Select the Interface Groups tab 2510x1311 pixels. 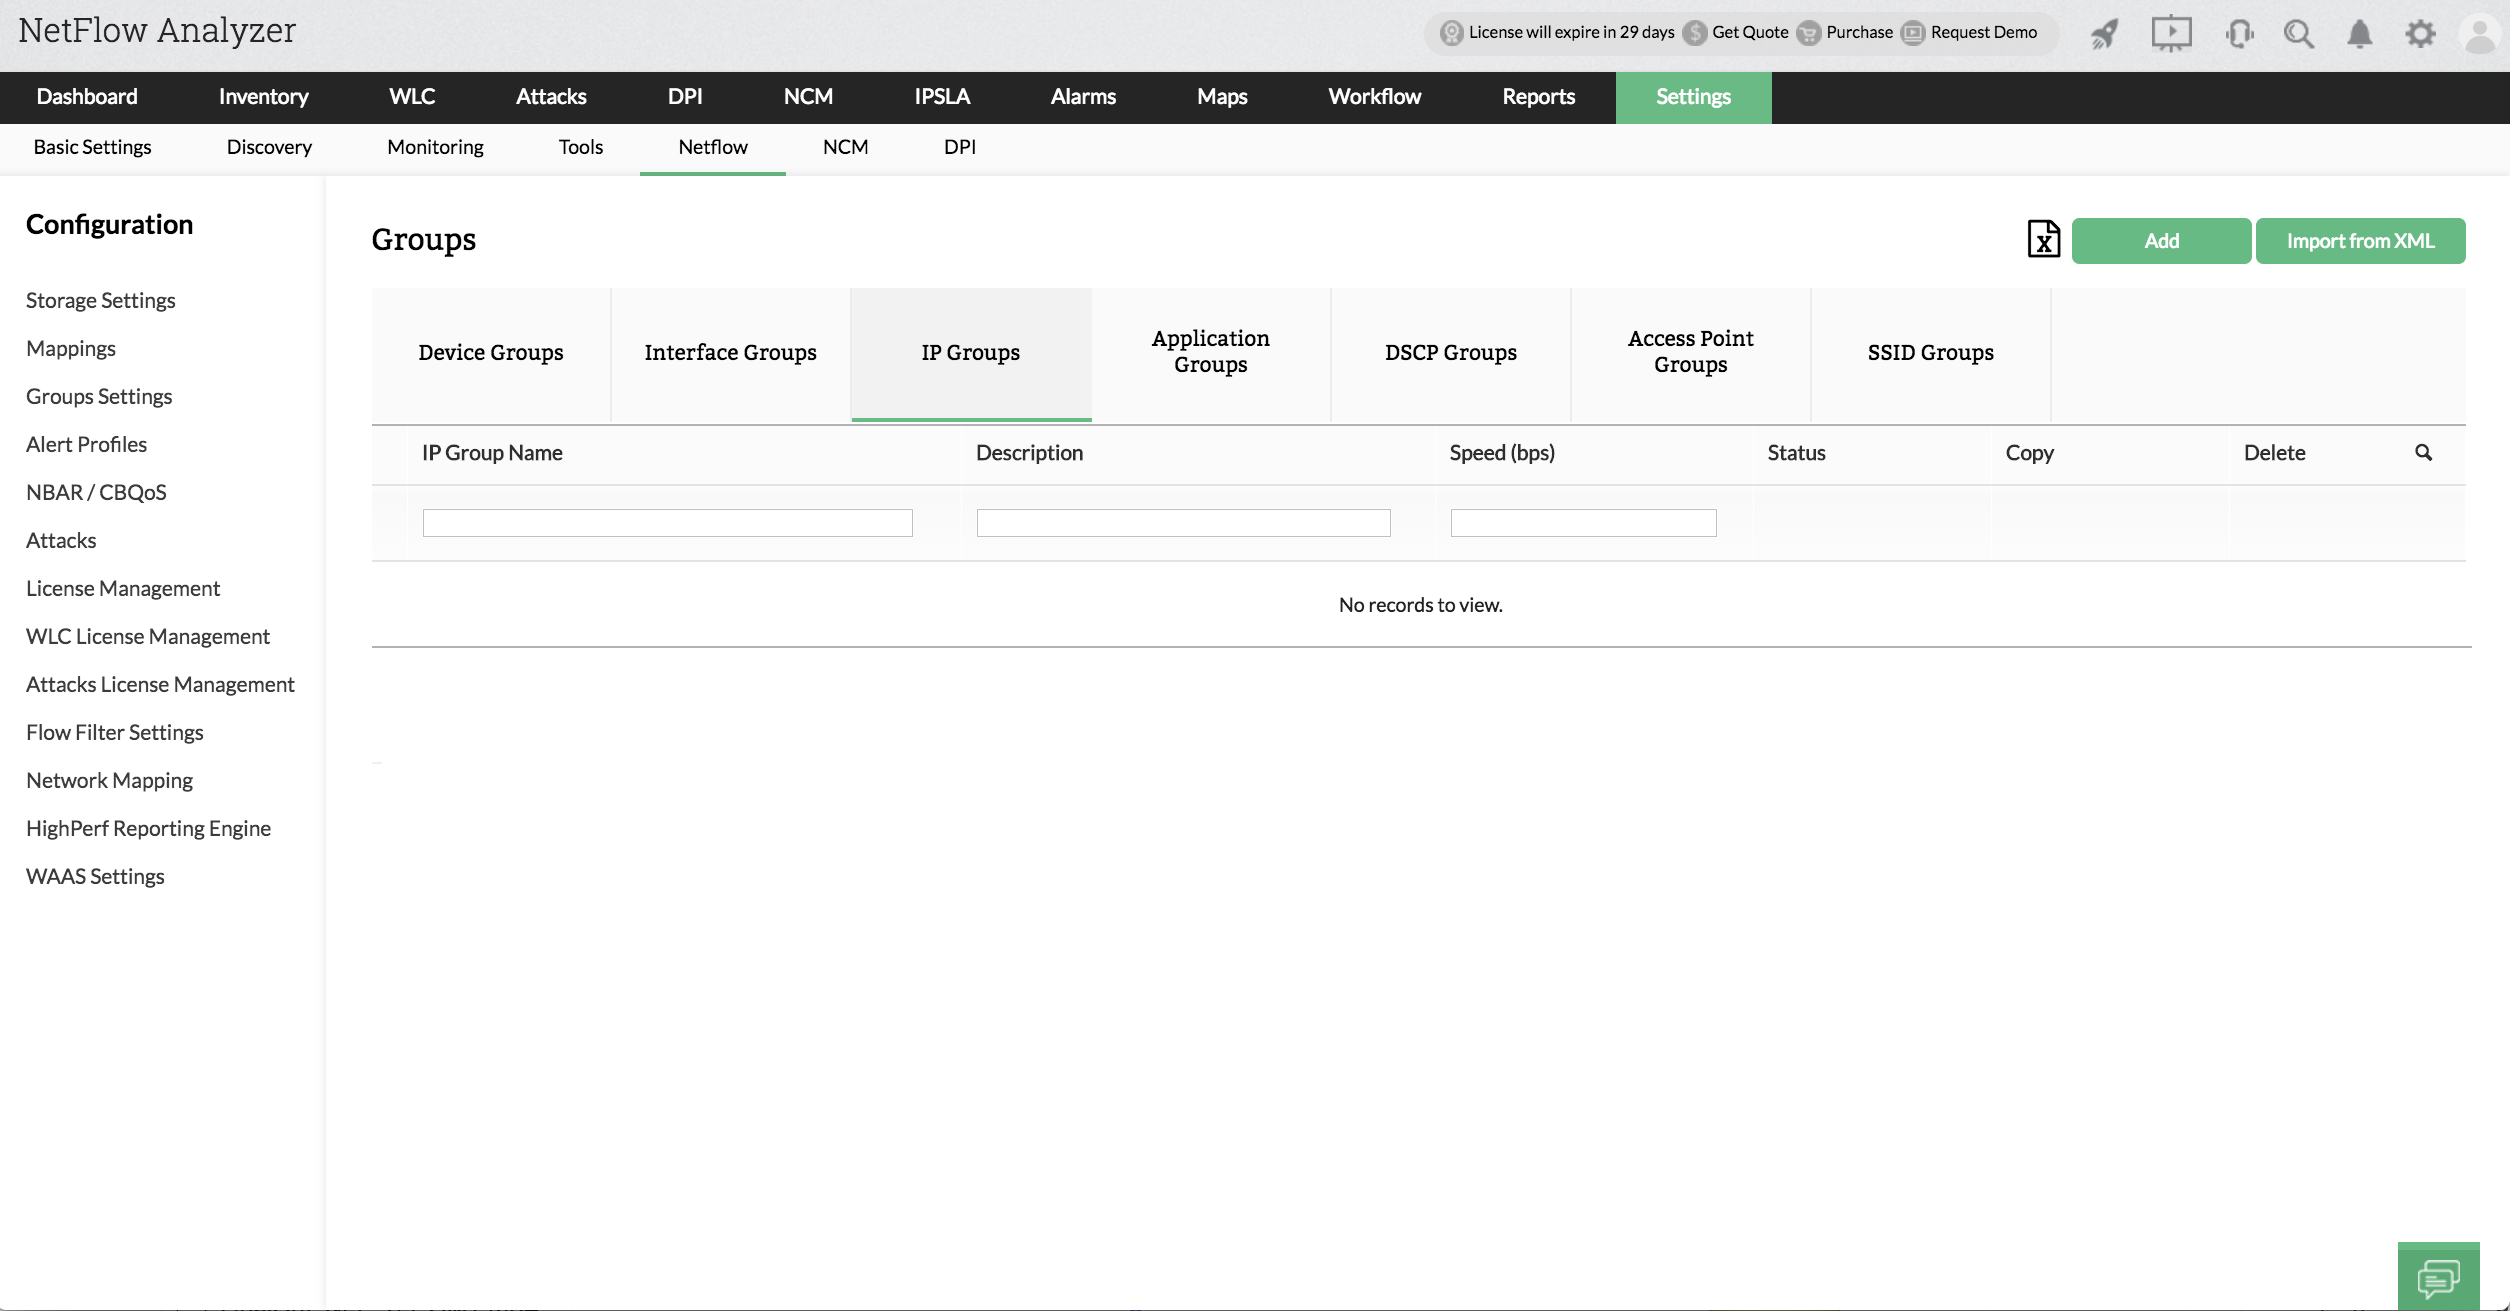[x=730, y=352]
